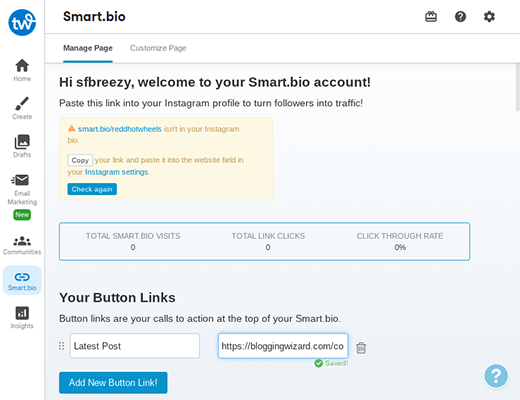Open settings gear icon
520x400 pixels.
(x=489, y=16)
